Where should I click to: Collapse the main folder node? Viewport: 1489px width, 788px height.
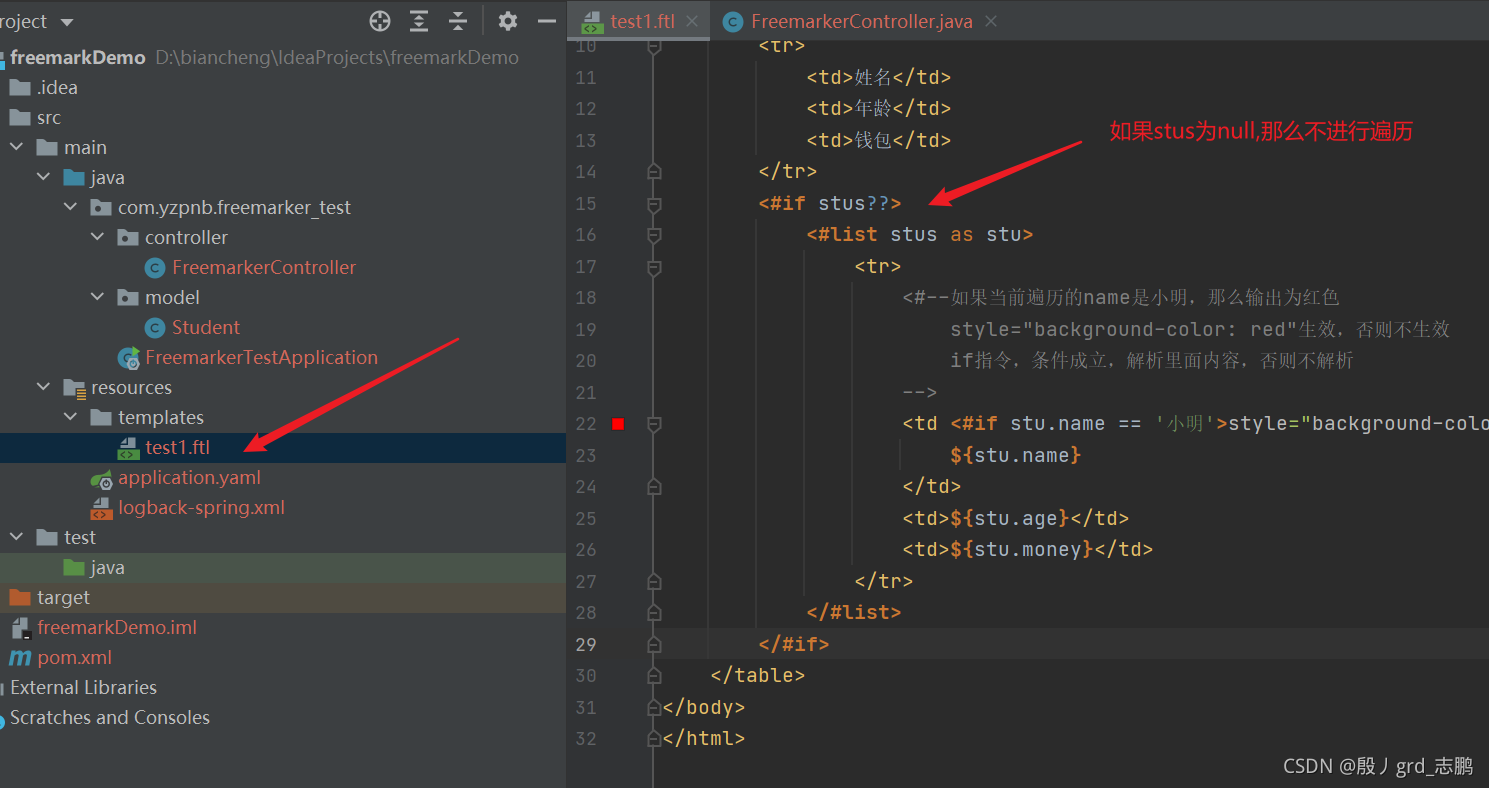(x=17, y=147)
